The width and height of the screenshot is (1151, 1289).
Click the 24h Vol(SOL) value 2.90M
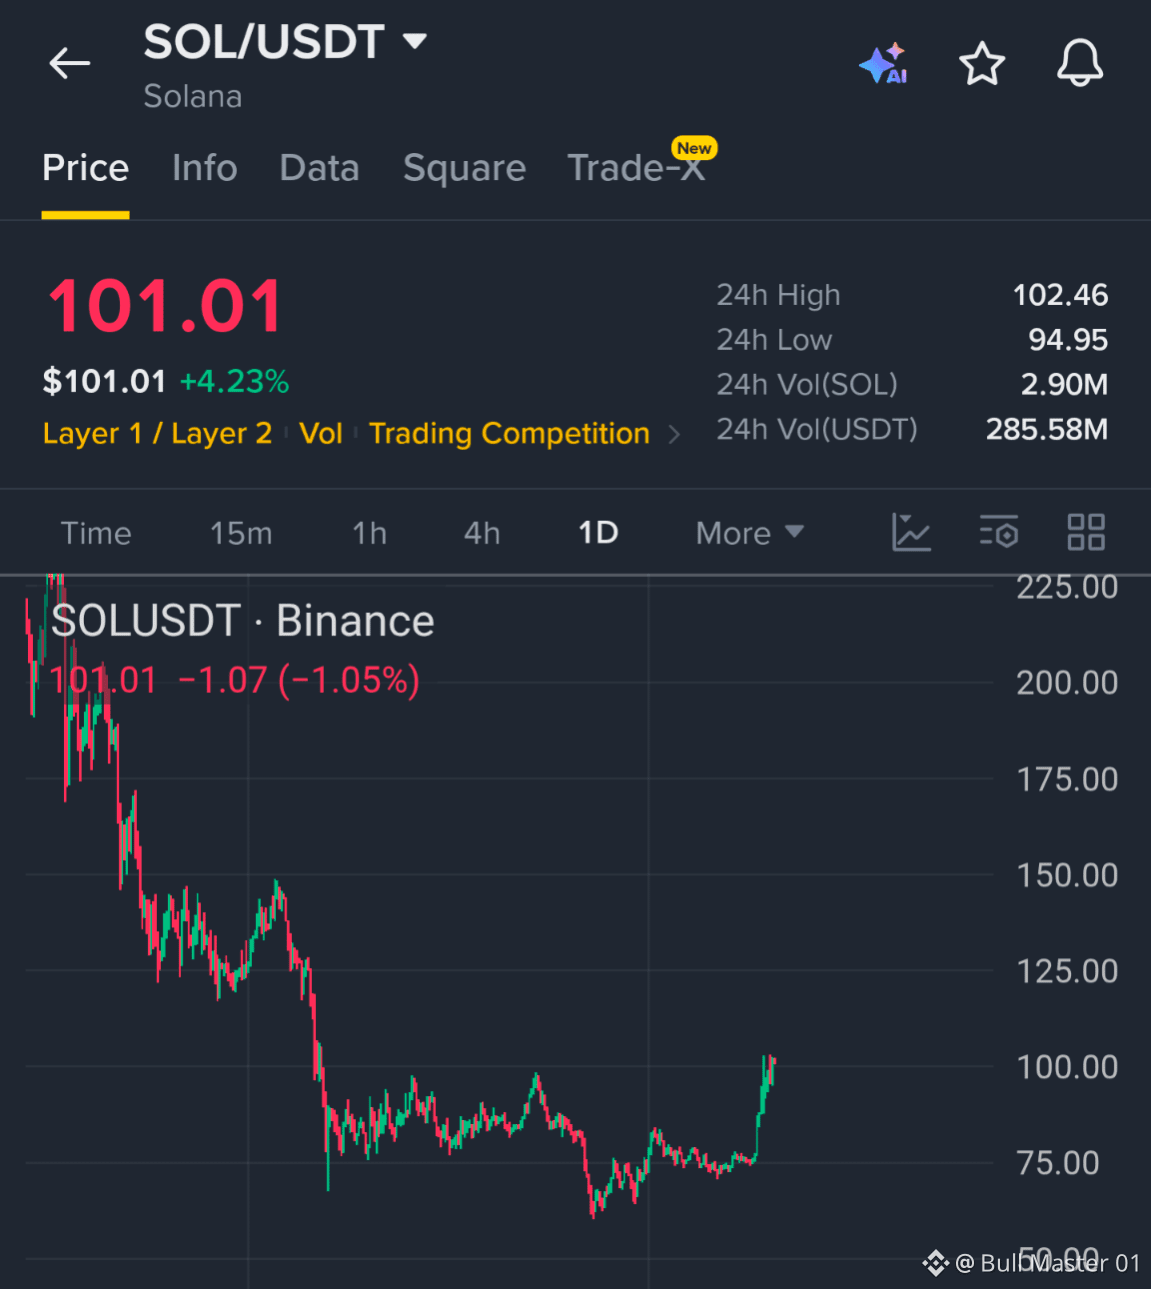(1064, 384)
